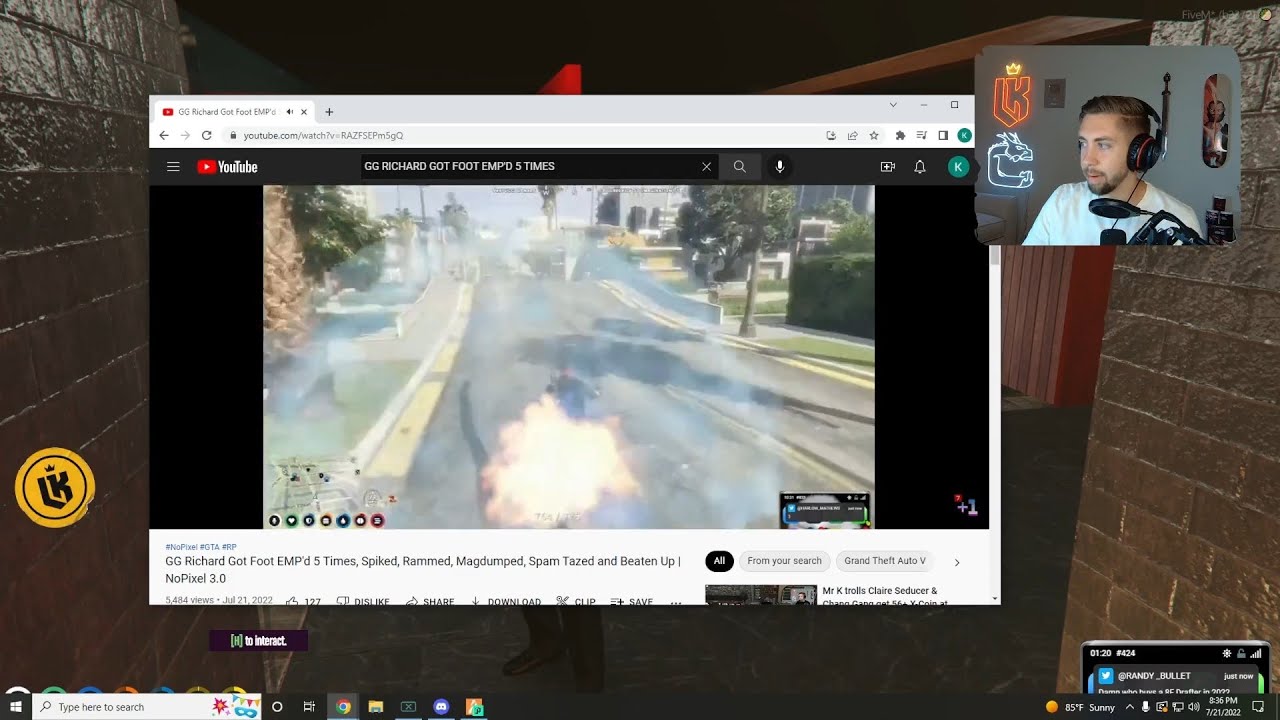Mute the tab via speaker icon
The height and width of the screenshot is (720, 1280).
click(x=290, y=112)
